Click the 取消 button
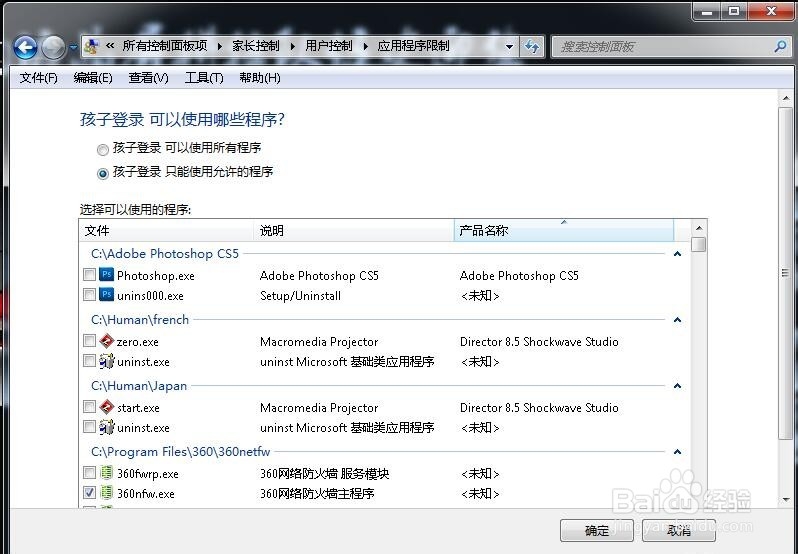Image resolution: width=798 pixels, height=554 pixels. 679,531
